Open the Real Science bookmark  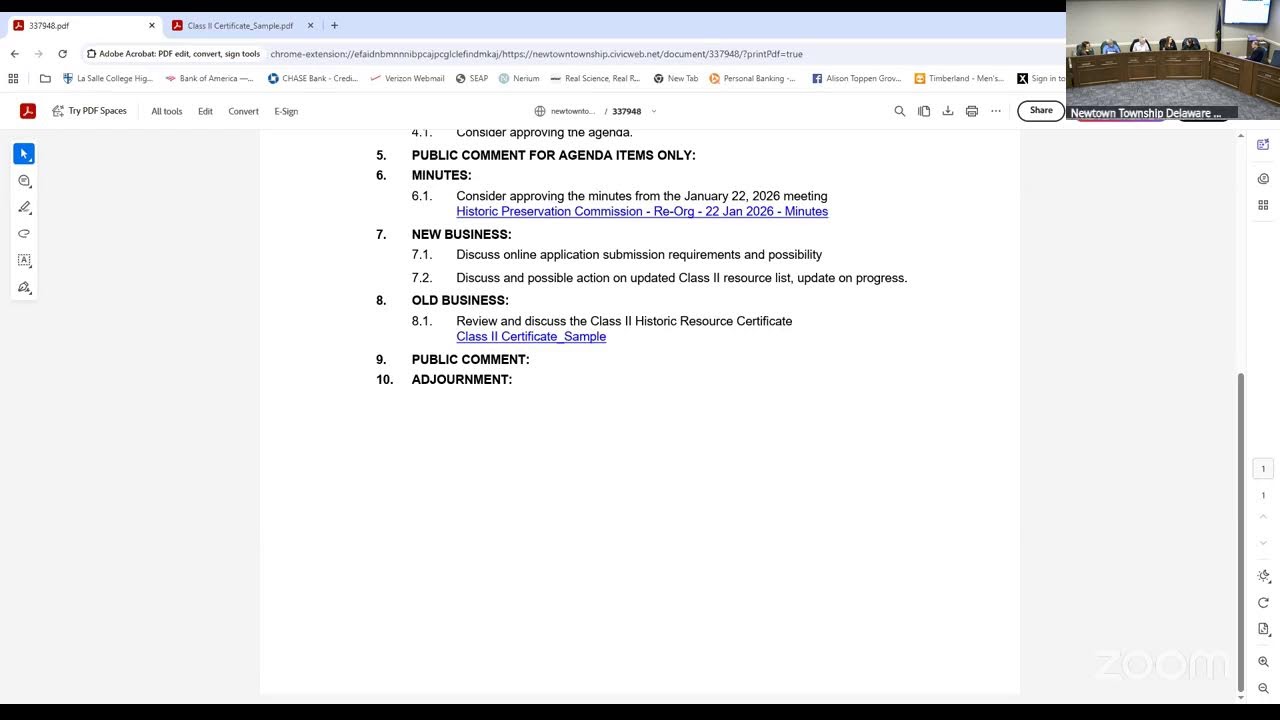click(595, 78)
